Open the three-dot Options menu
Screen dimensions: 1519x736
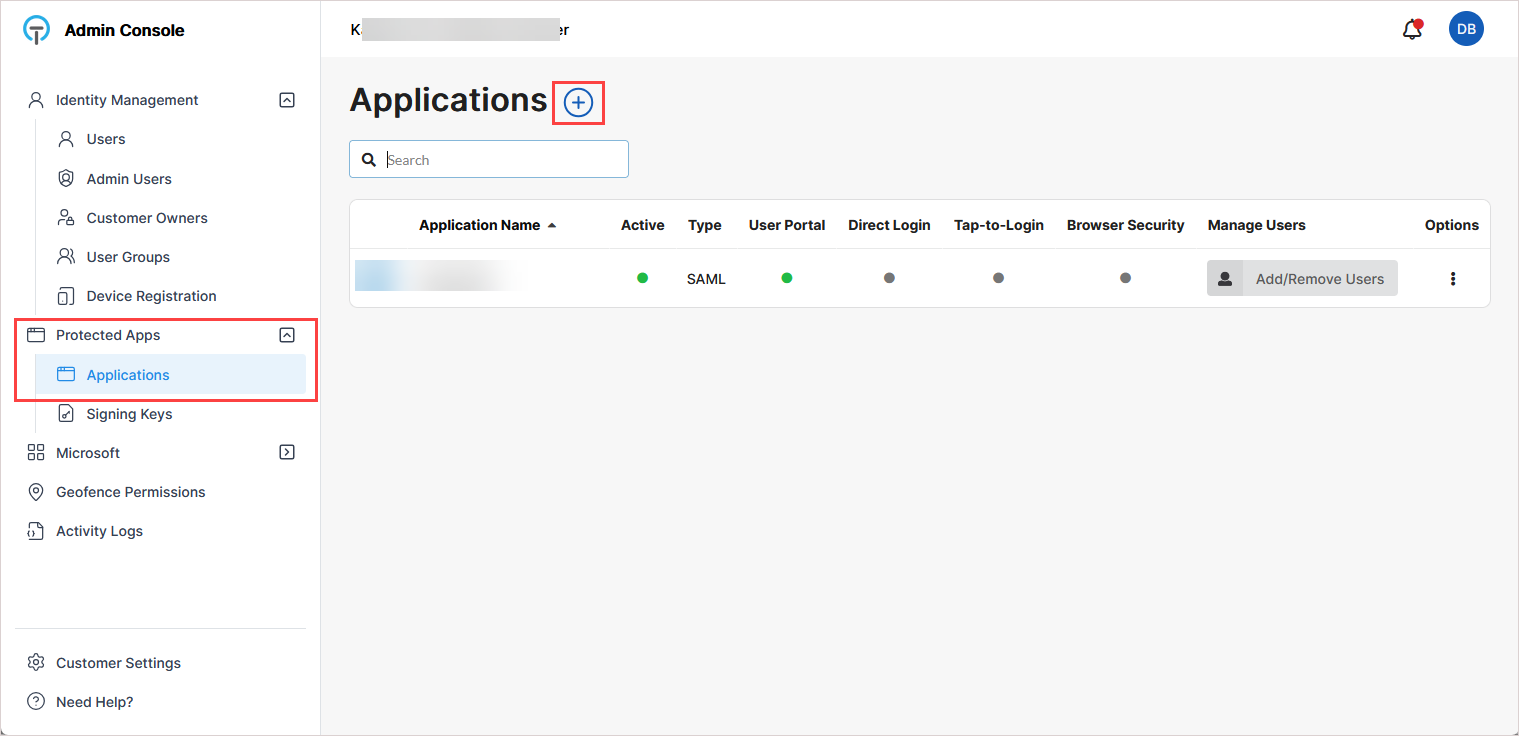pyautogui.click(x=1452, y=279)
